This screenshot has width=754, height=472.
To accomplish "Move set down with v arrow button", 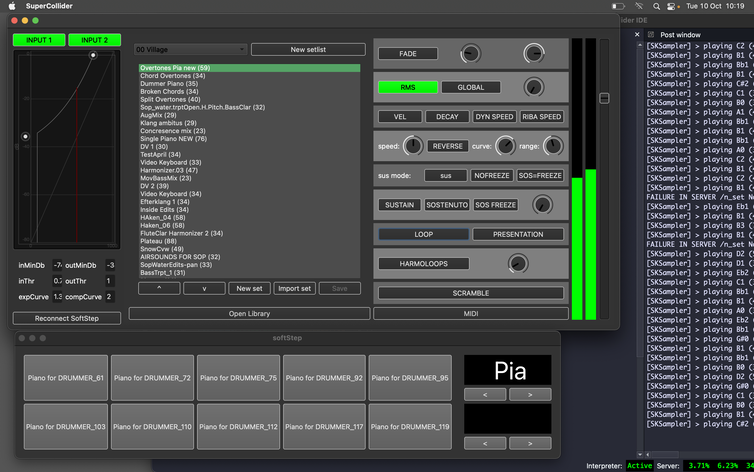I will [x=204, y=288].
